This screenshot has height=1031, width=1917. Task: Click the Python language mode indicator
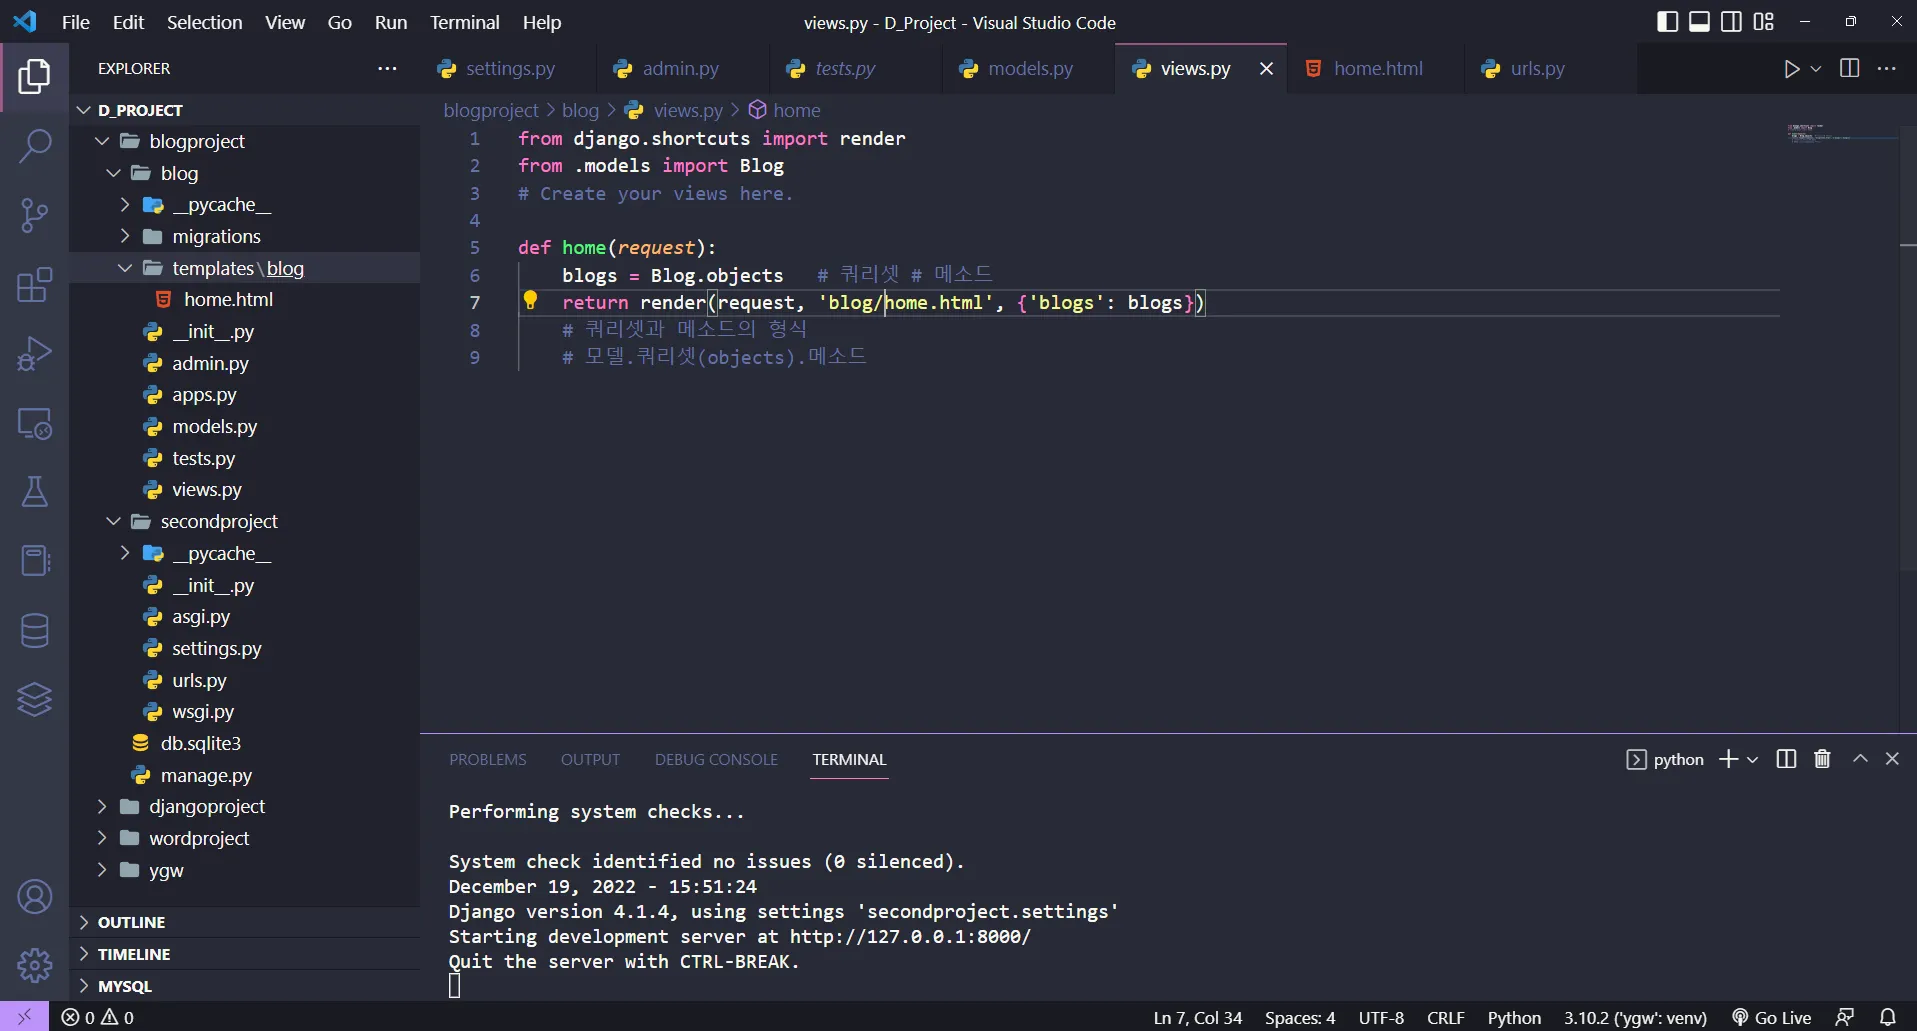pyautogui.click(x=1513, y=1017)
